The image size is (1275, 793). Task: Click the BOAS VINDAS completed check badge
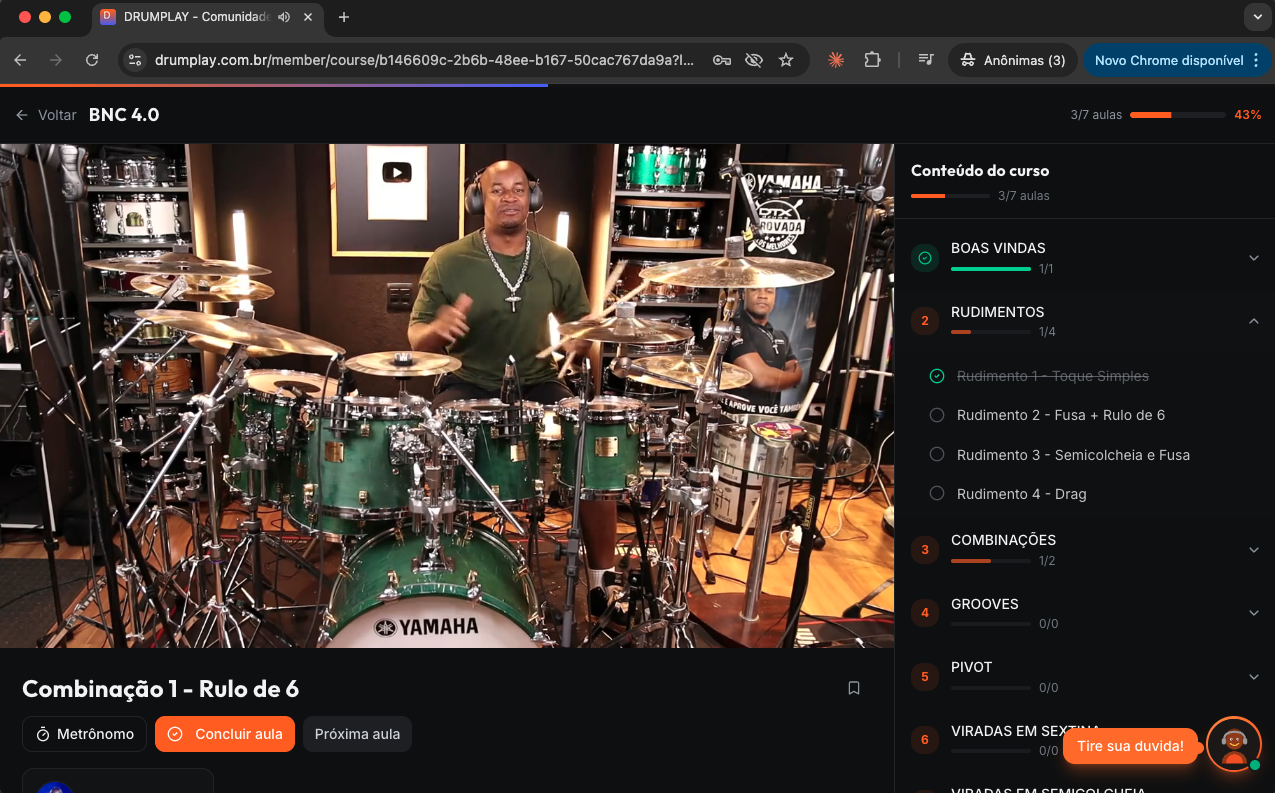pyautogui.click(x=925, y=258)
